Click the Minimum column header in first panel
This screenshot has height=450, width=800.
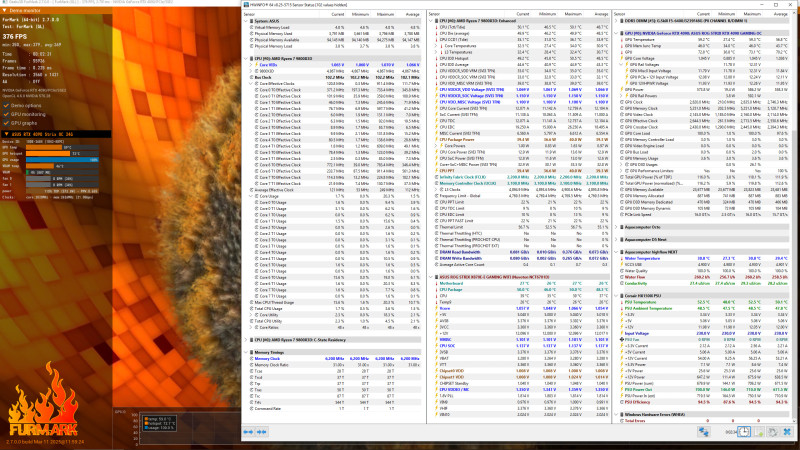point(360,14)
